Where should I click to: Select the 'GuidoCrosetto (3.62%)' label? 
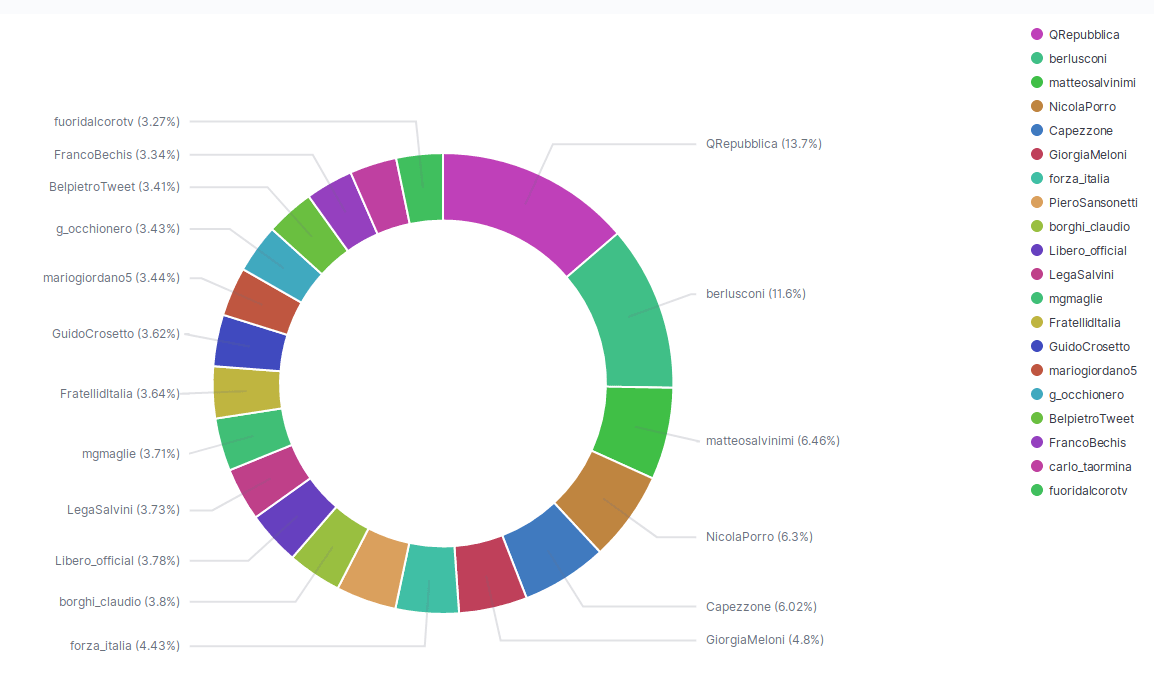coord(116,334)
